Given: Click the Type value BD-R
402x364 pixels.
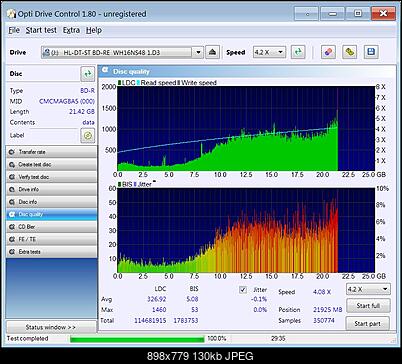Looking at the screenshot, I should [87, 91].
